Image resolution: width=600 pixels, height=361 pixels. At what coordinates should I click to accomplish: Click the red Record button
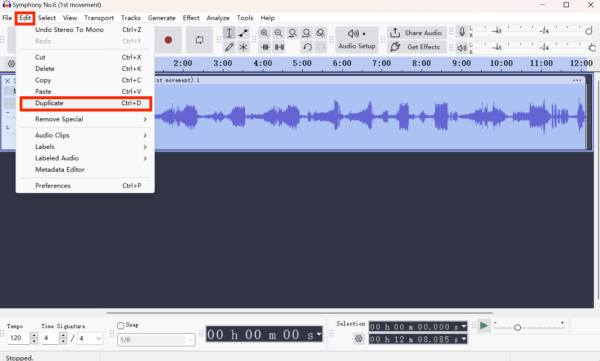(168, 40)
